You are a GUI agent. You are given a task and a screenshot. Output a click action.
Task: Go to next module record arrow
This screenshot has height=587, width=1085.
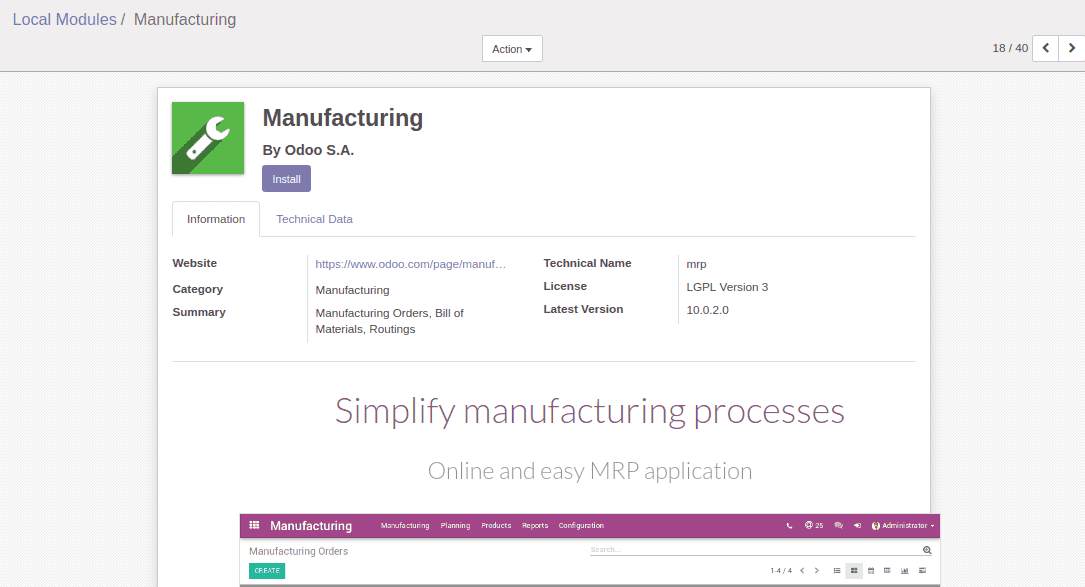click(1072, 48)
